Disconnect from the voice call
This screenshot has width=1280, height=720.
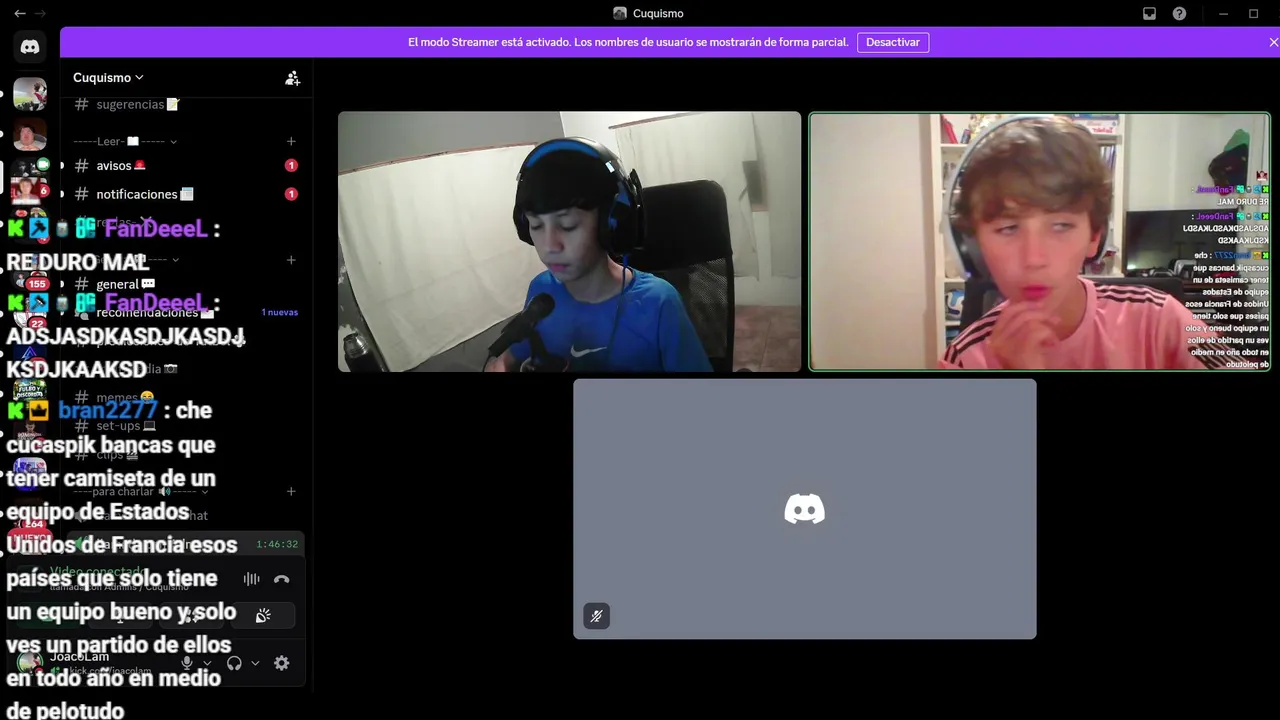pyautogui.click(x=282, y=579)
